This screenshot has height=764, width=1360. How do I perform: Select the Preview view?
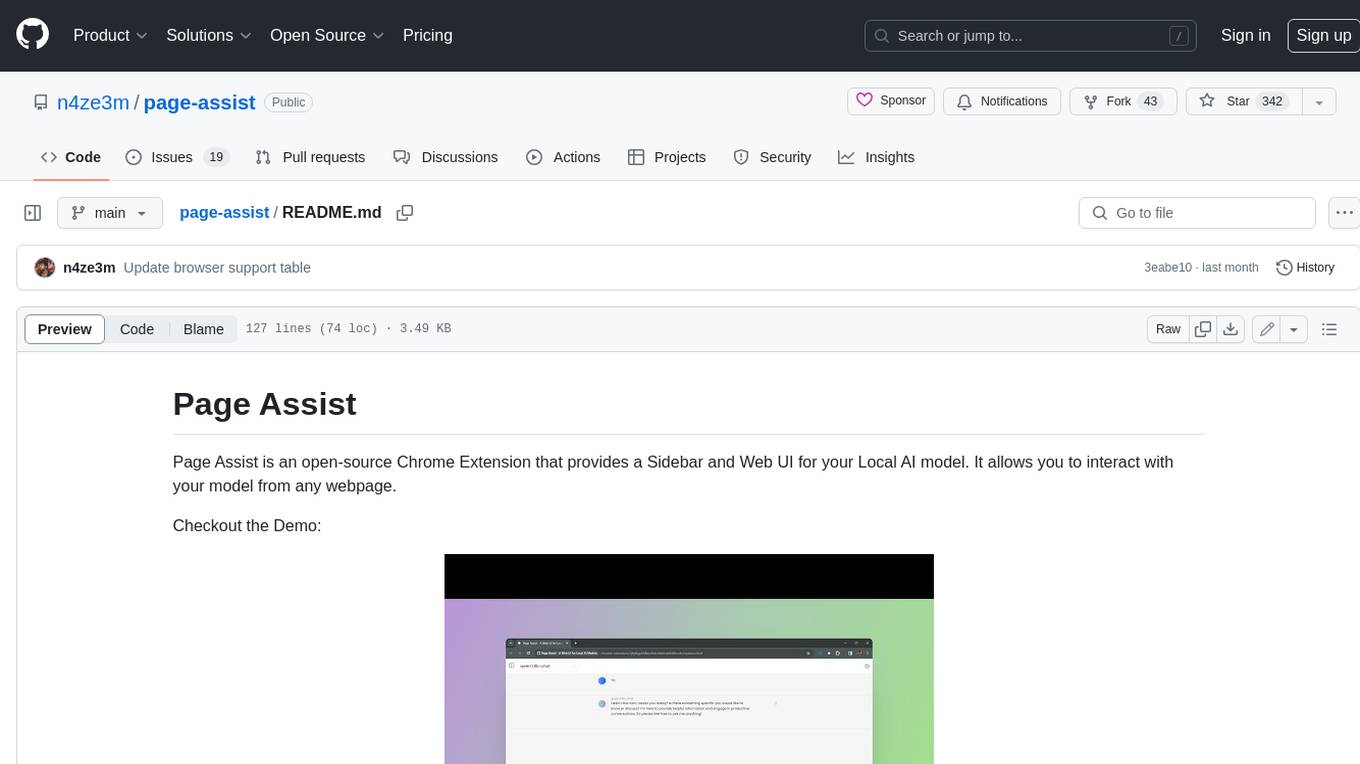click(x=65, y=329)
